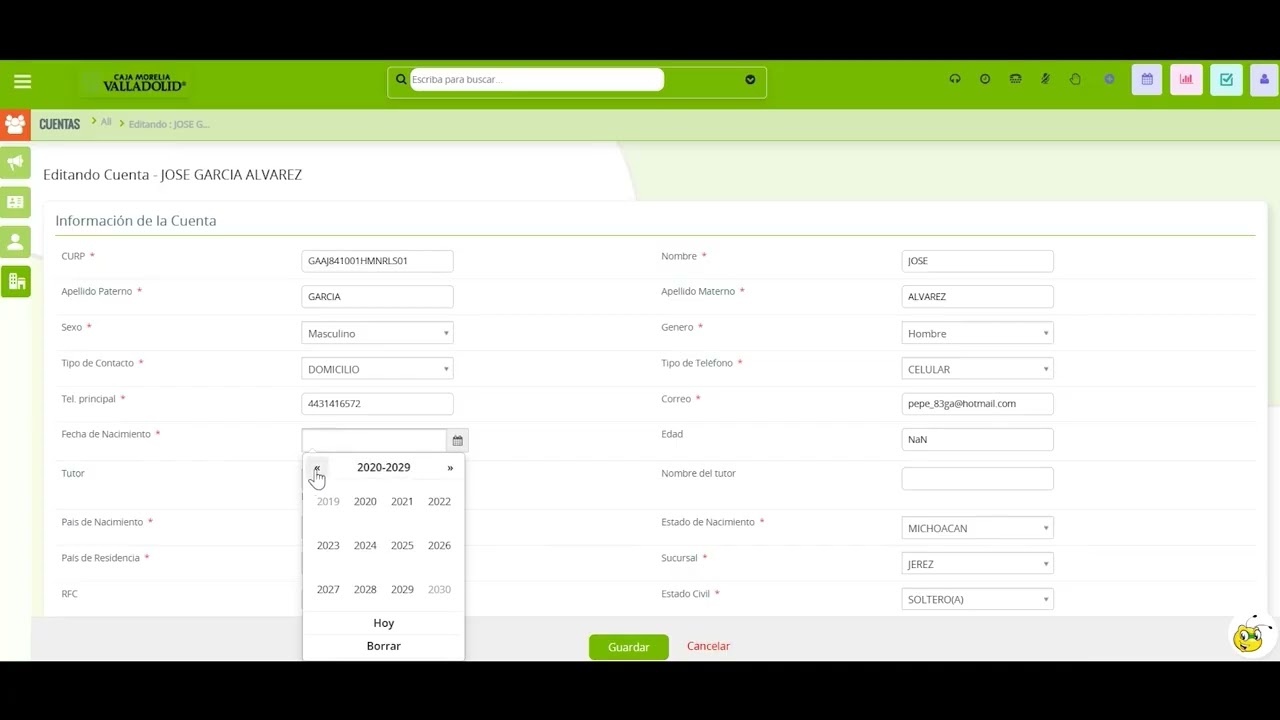Select year 2019 in picker
This screenshot has height=720, width=1280.
(328, 501)
